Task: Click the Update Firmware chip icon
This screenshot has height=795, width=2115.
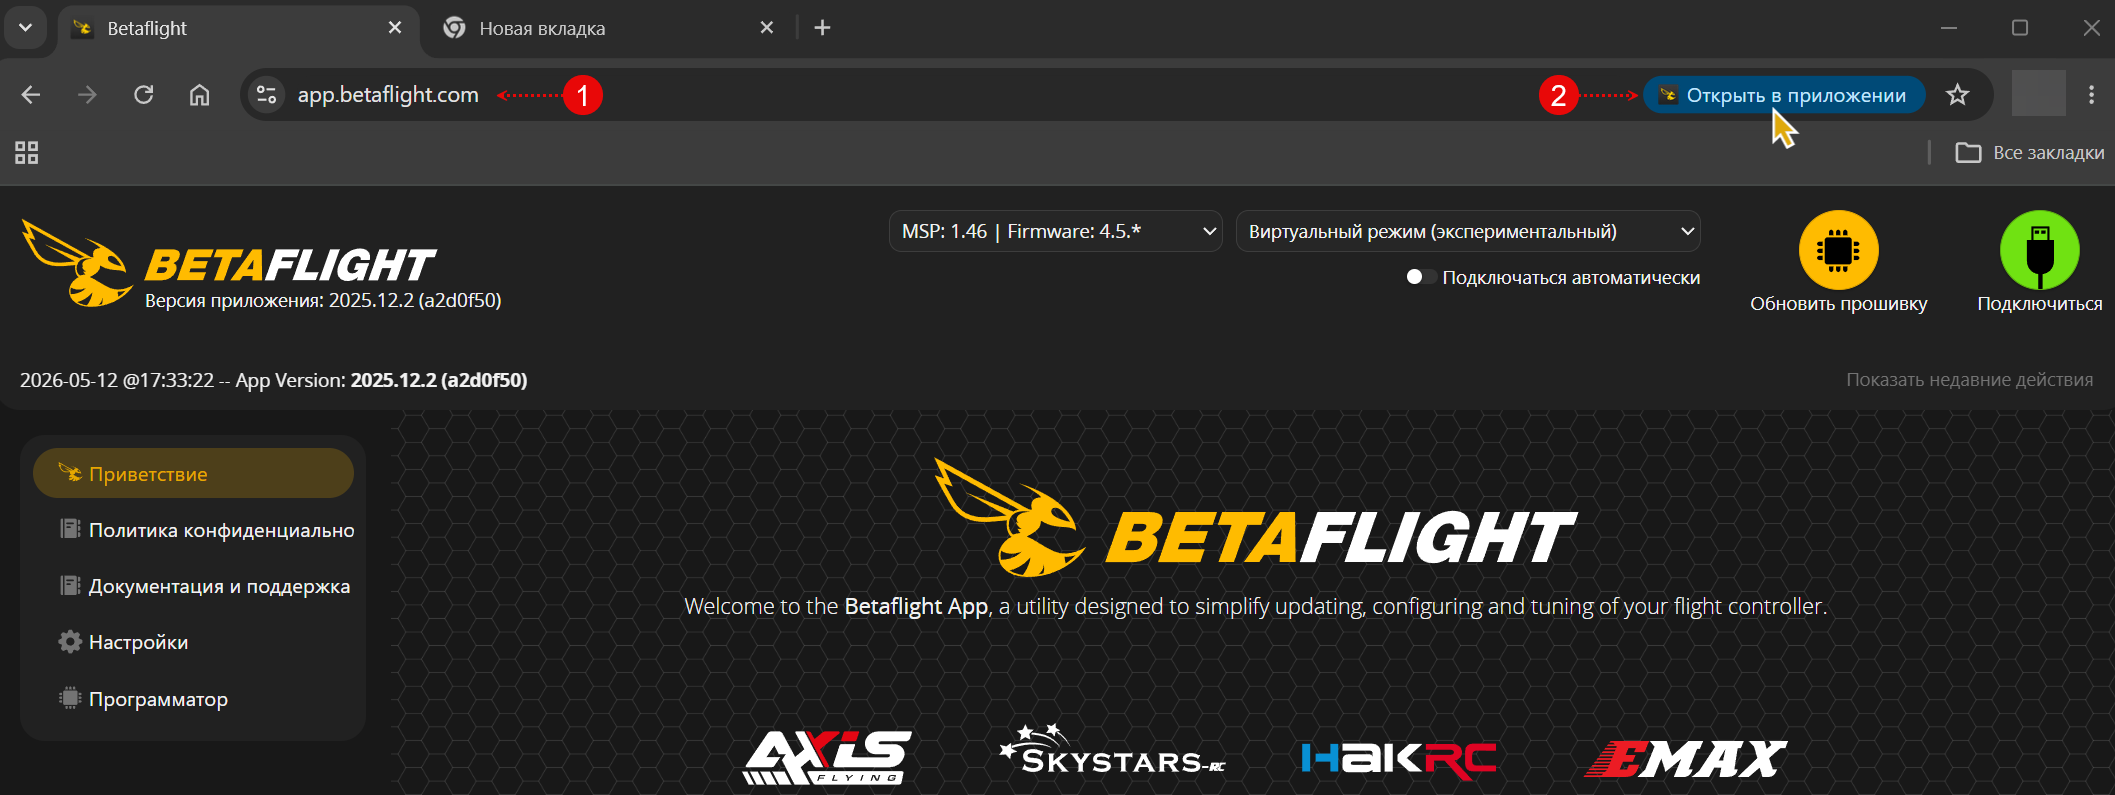Action: [x=1838, y=250]
